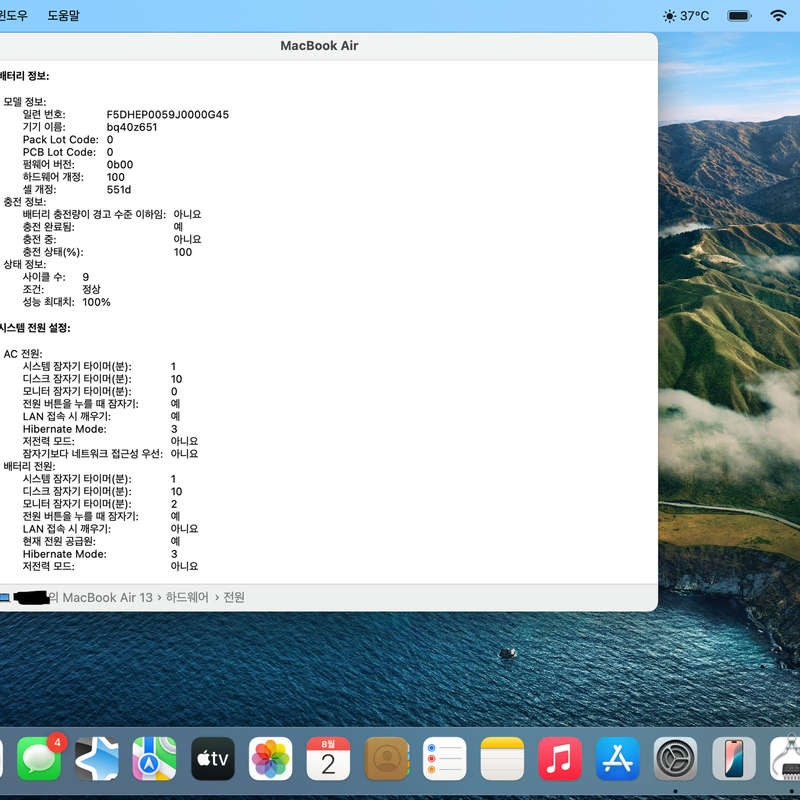Open the 도움말 menu
Screen dimensions: 800x800
(64, 15)
